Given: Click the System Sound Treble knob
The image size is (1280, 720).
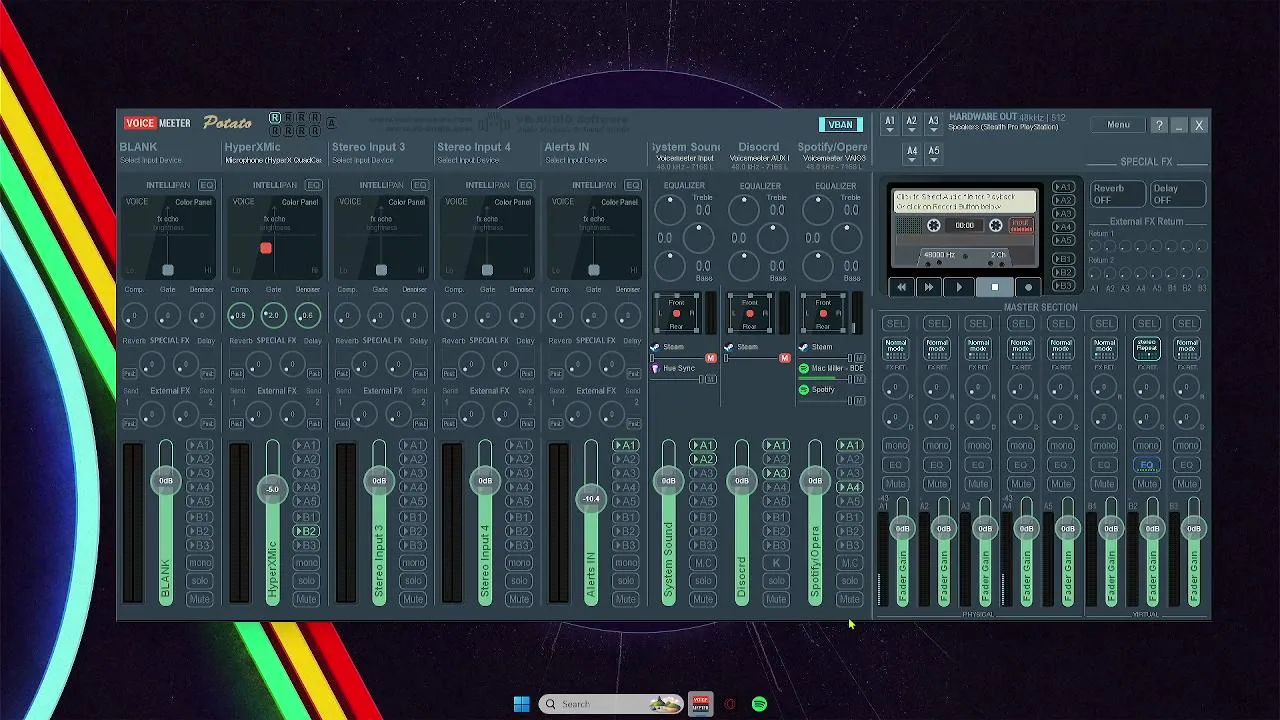Looking at the screenshot, I should (670, 208).
